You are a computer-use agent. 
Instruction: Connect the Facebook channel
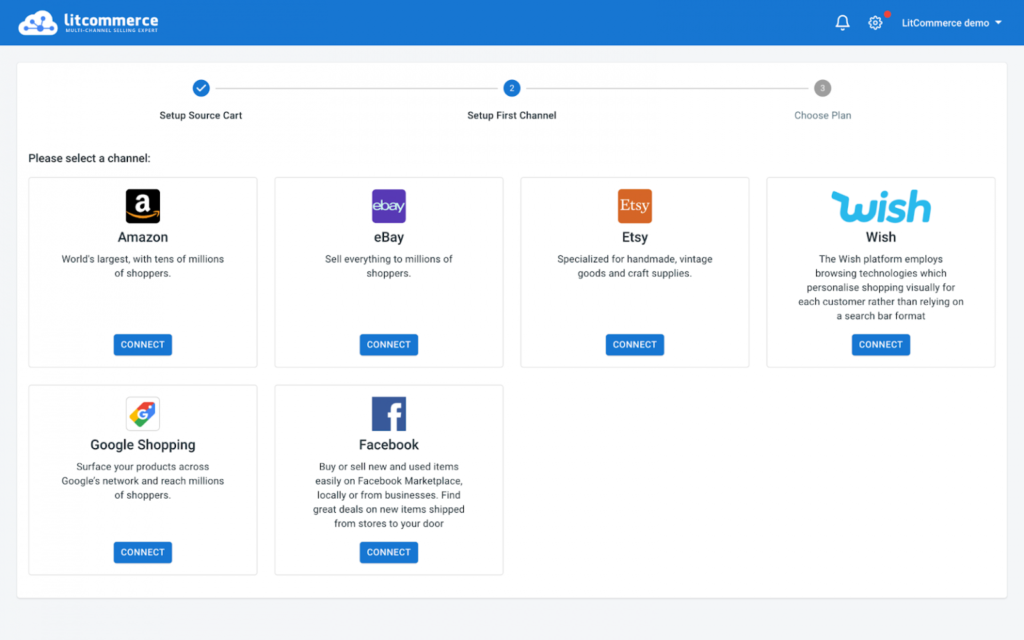click(389, 552)
